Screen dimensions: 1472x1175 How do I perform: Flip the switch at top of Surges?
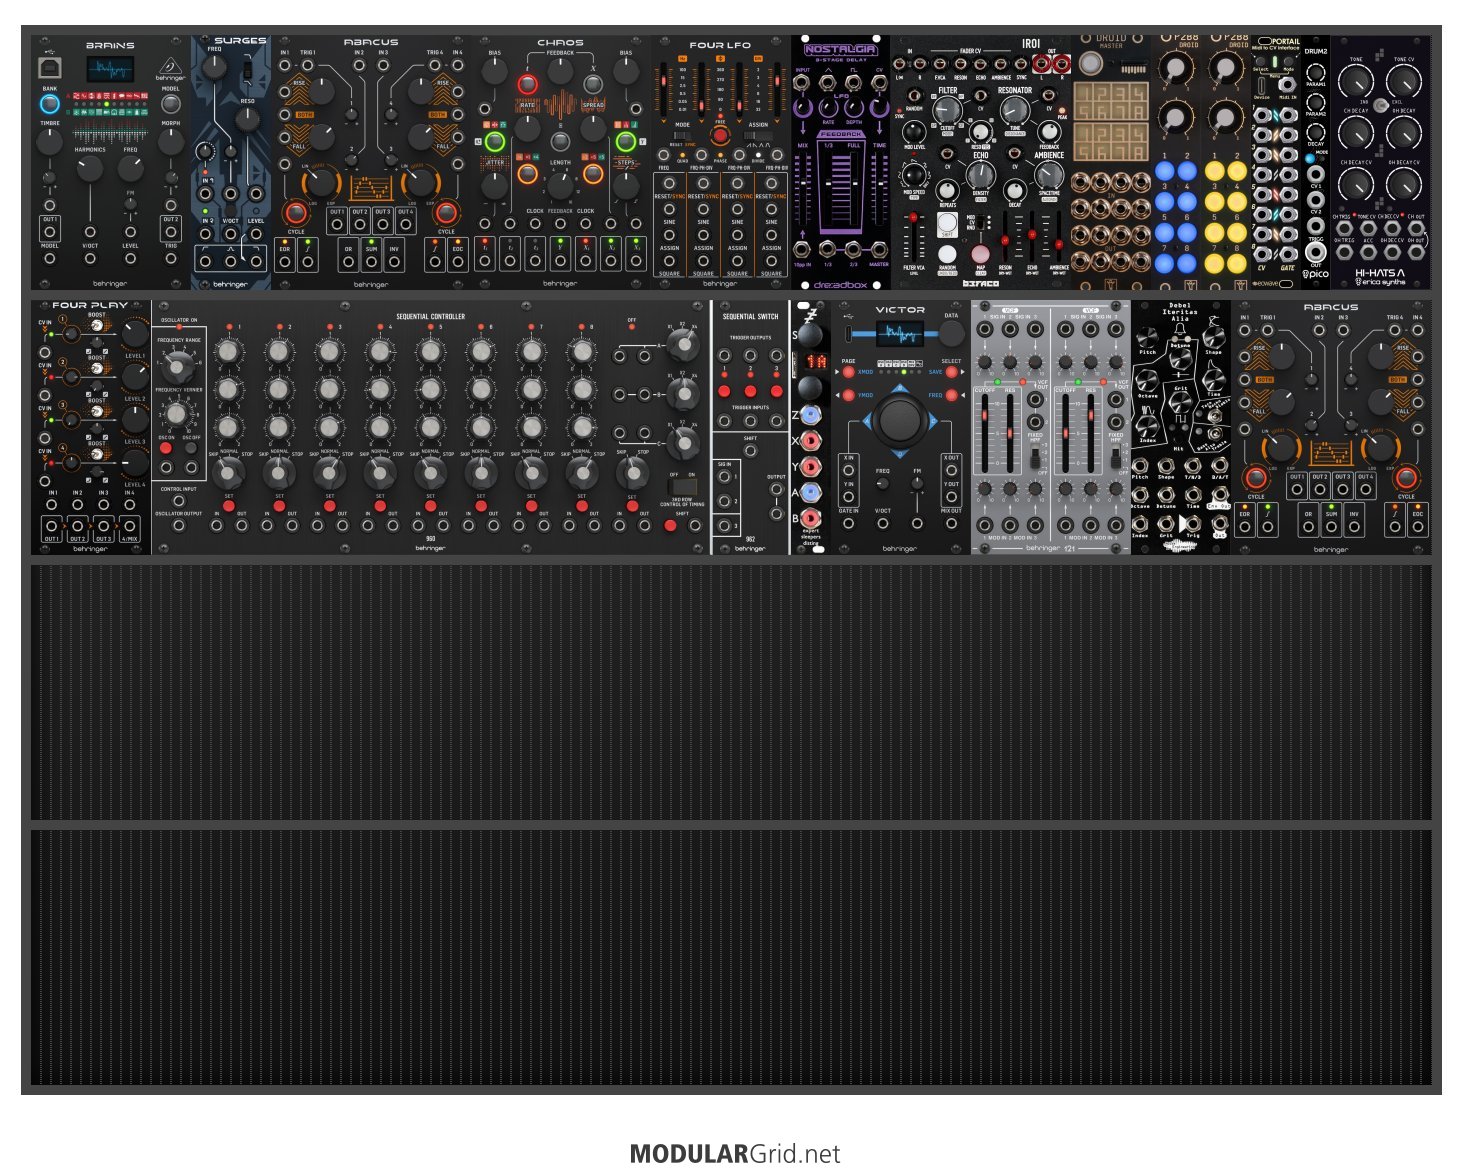coord(246,69)
